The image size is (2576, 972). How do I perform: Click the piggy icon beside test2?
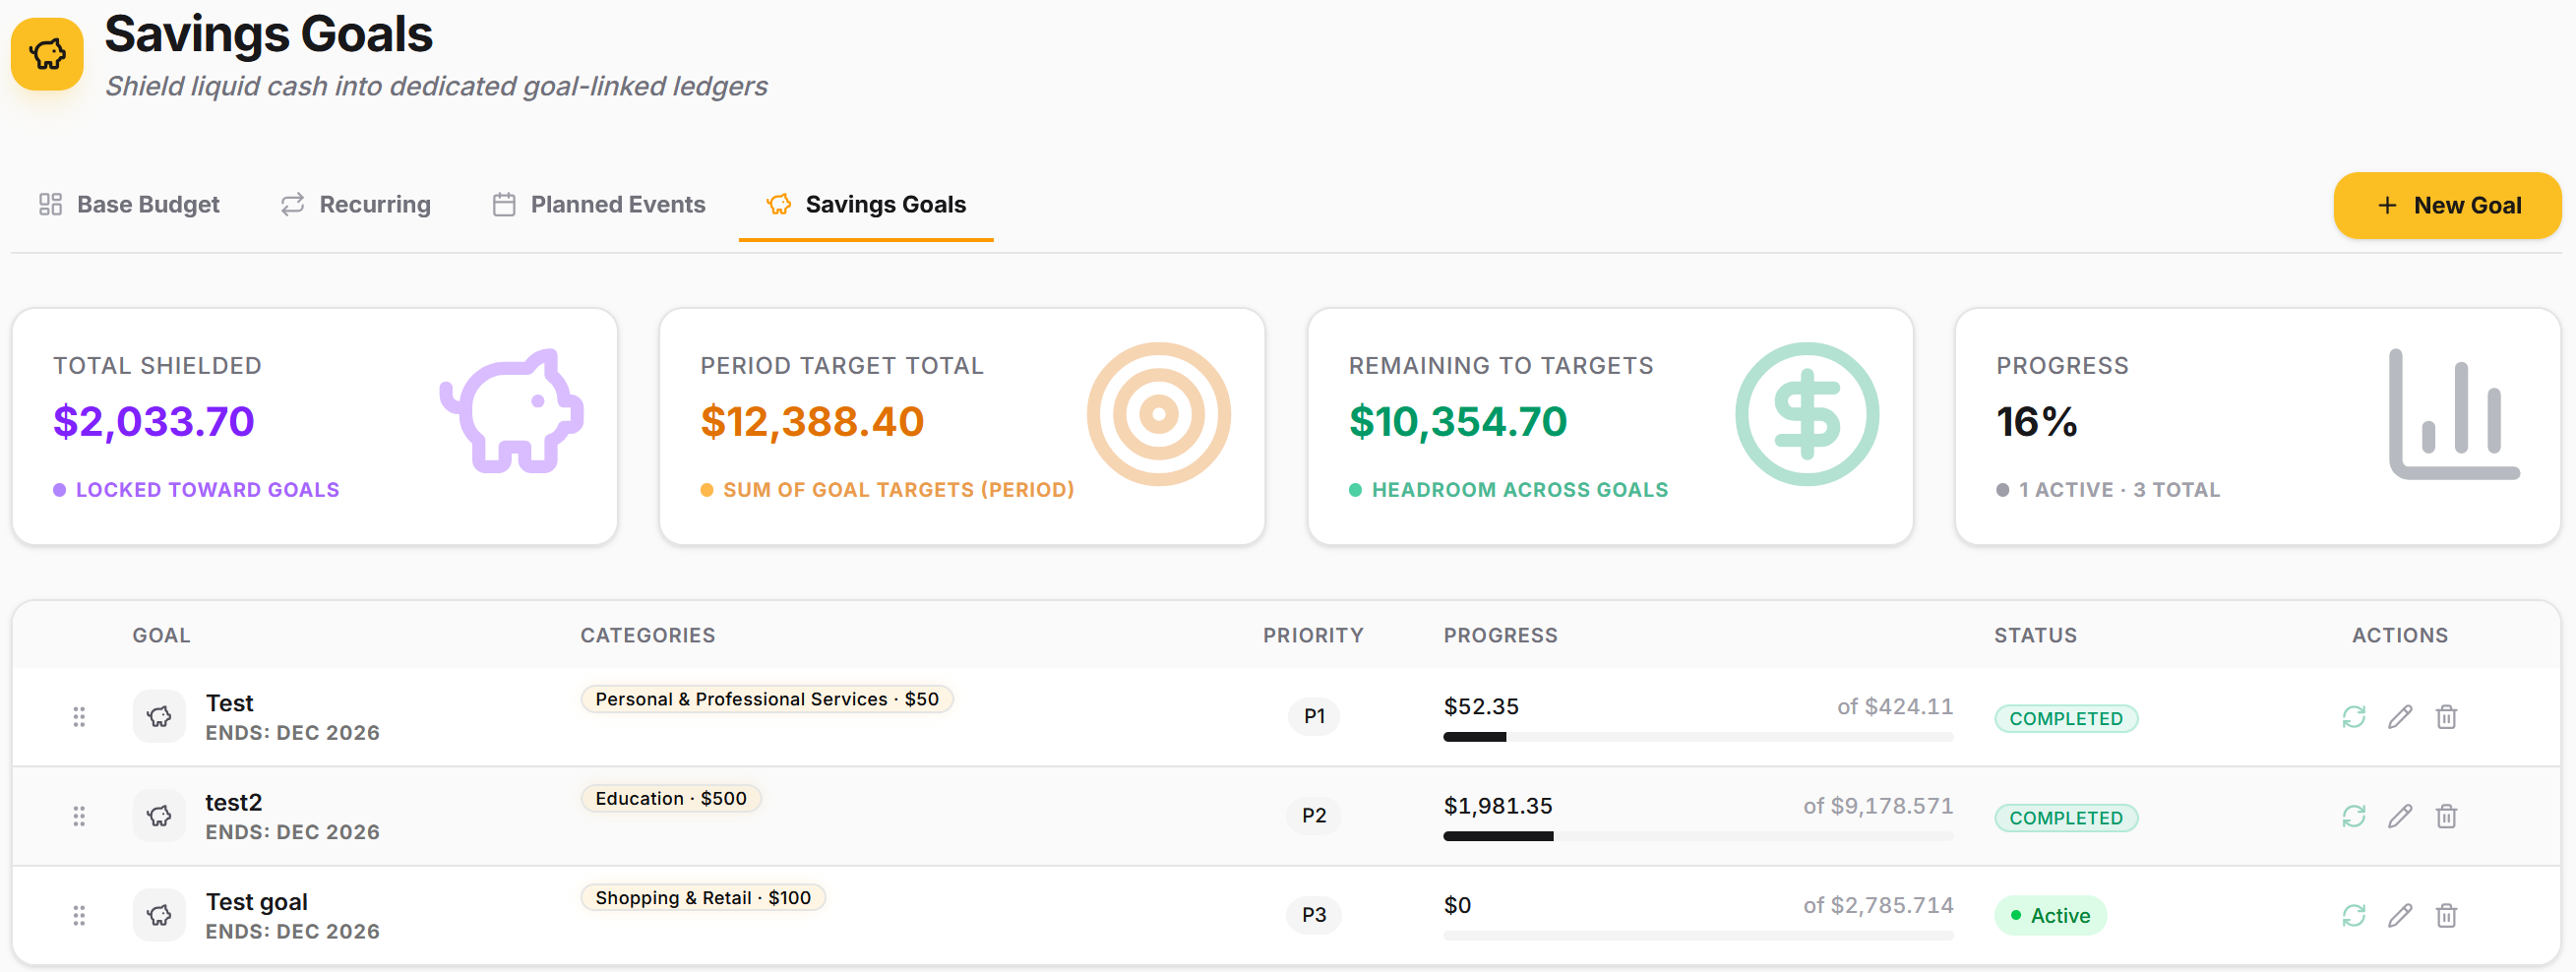[159, 815]
